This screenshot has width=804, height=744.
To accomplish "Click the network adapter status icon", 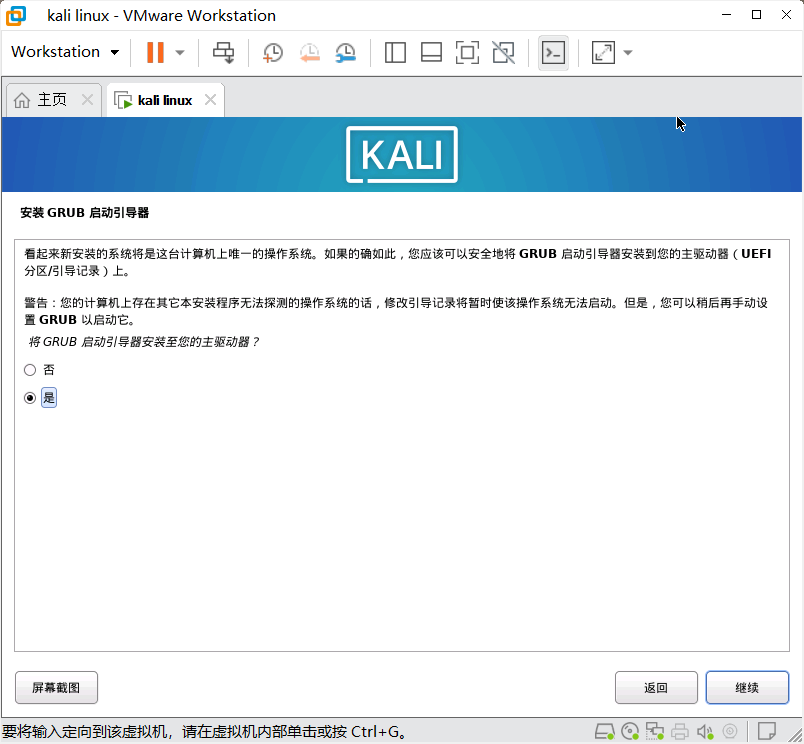I will pos(655,731).
